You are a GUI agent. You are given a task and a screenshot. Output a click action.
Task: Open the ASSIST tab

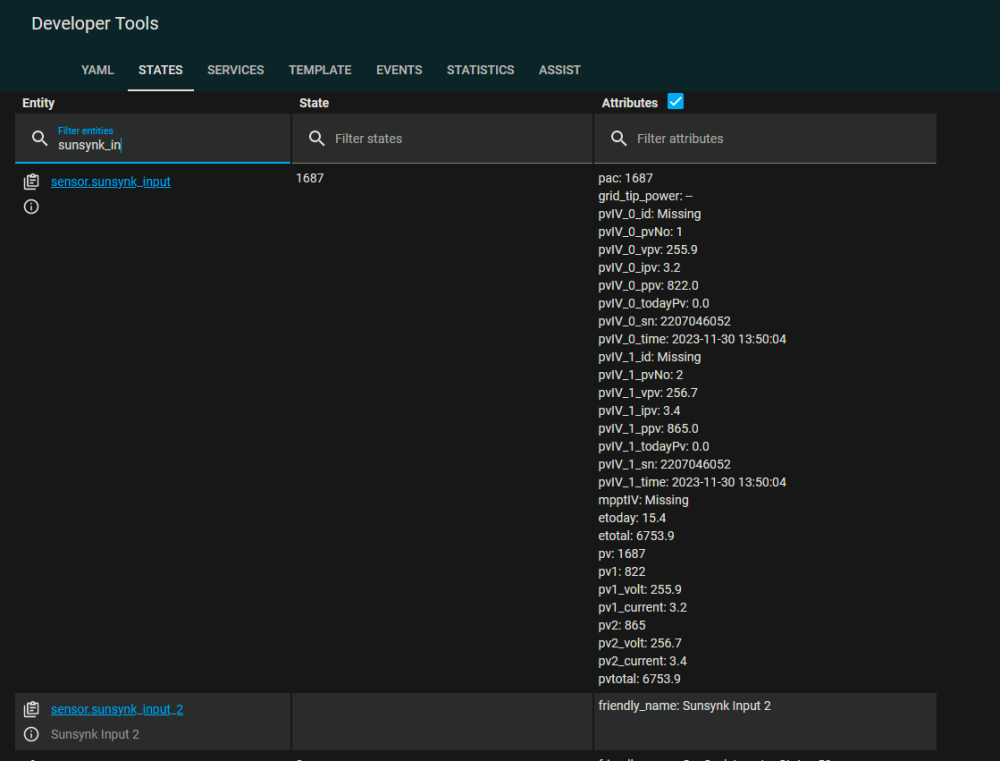point(559,70)
